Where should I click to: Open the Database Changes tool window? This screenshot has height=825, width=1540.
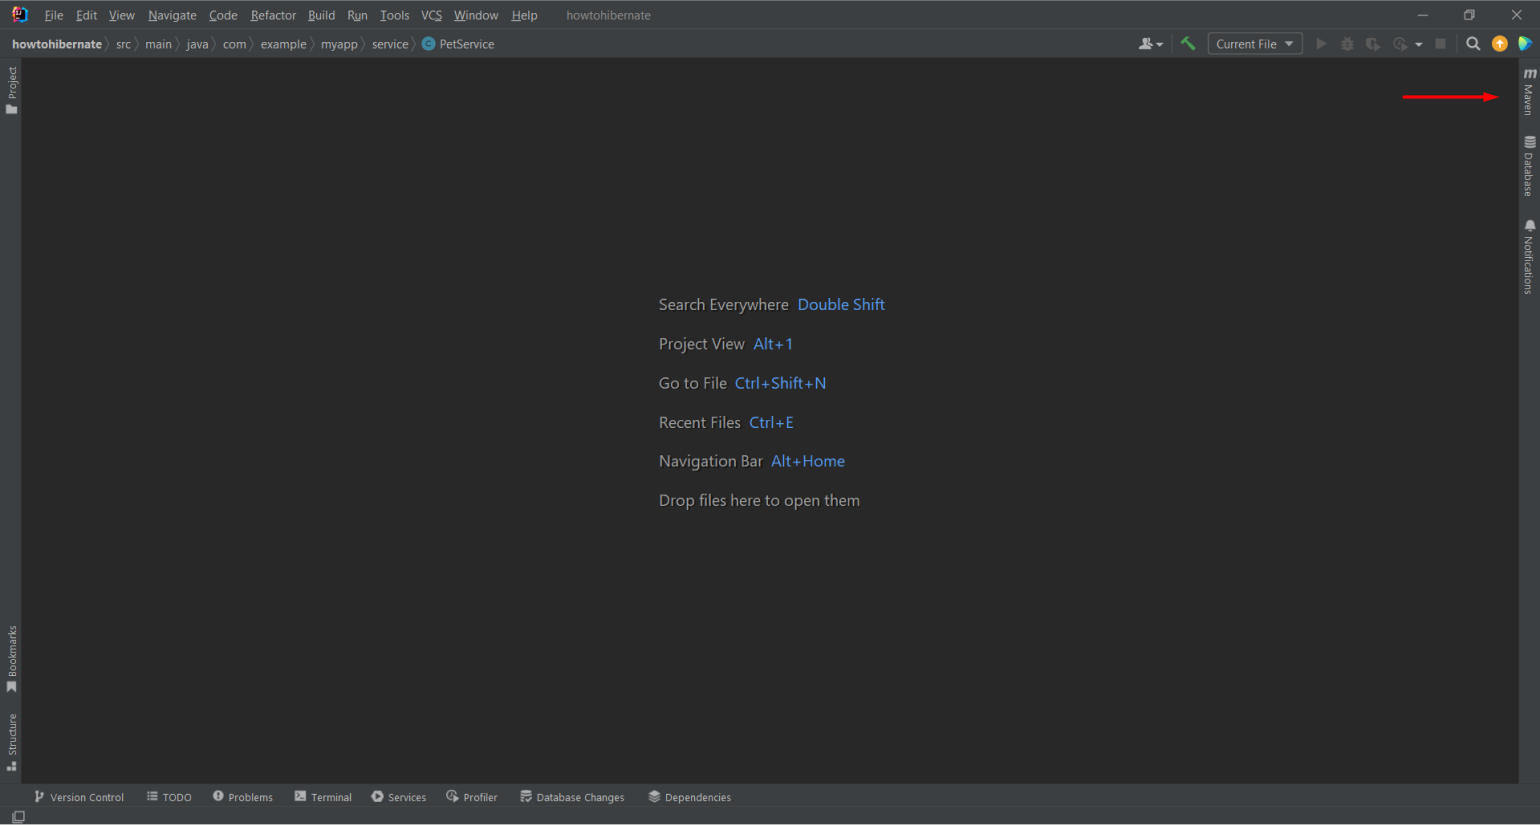572,797
